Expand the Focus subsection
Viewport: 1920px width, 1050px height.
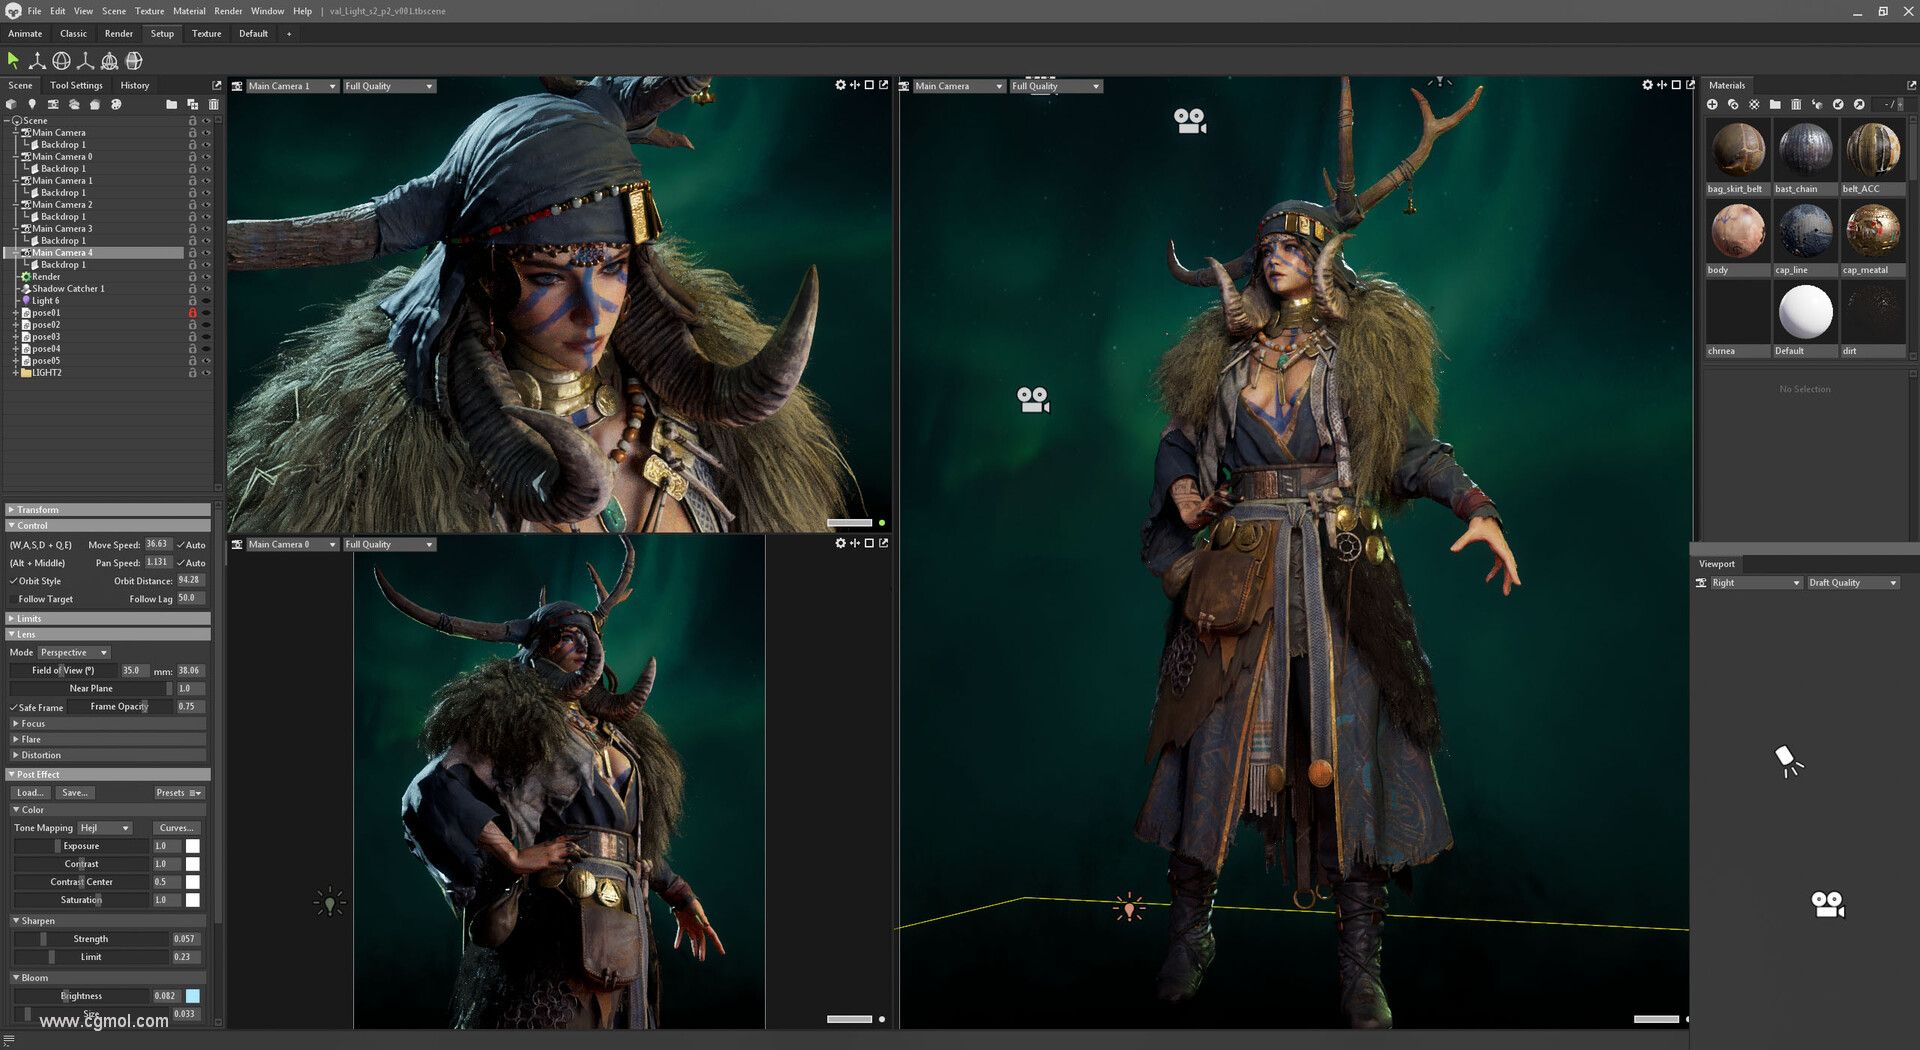point(108,724)
